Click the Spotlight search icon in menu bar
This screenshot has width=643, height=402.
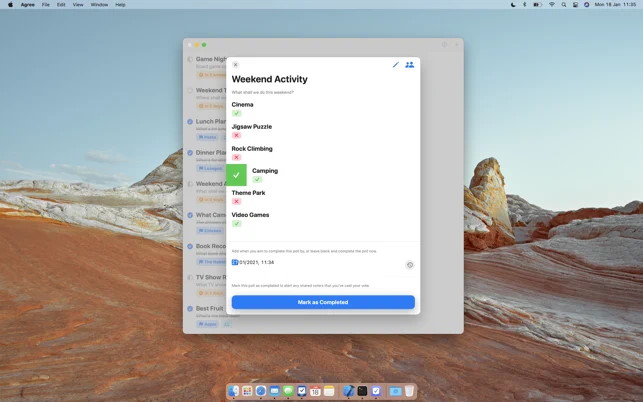(564, 5)
